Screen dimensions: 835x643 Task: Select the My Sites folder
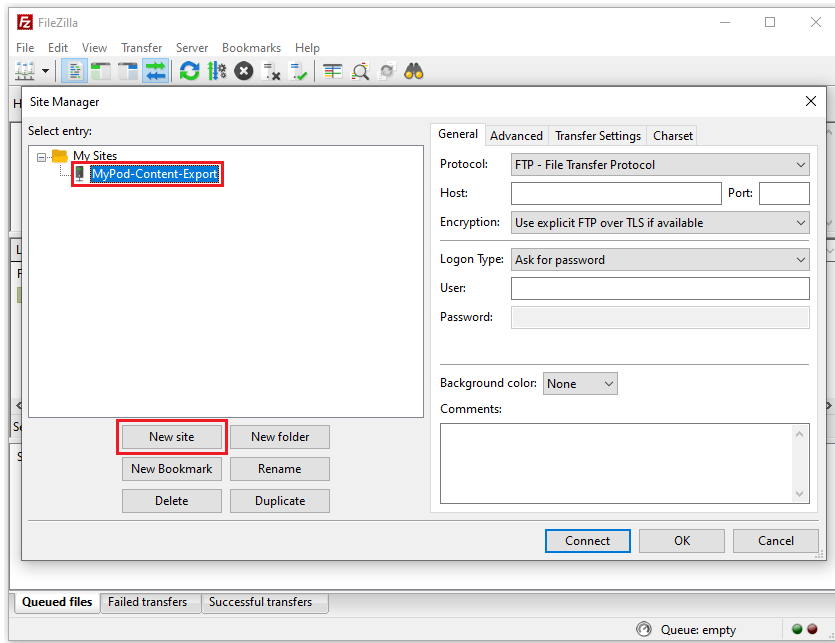[x=95, y=156]
